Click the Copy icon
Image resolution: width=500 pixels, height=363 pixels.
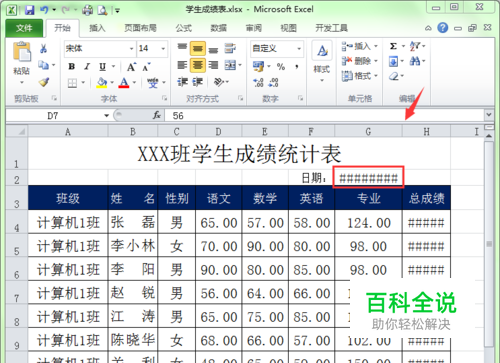[43, 65]
